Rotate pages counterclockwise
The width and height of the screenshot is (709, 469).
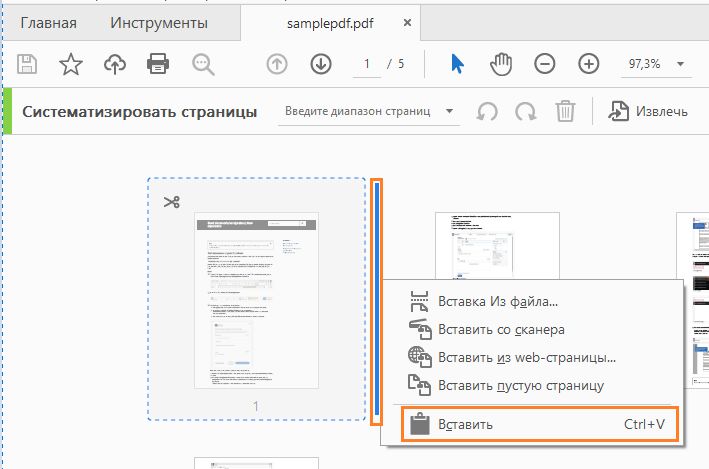click(x=487, y=111)
